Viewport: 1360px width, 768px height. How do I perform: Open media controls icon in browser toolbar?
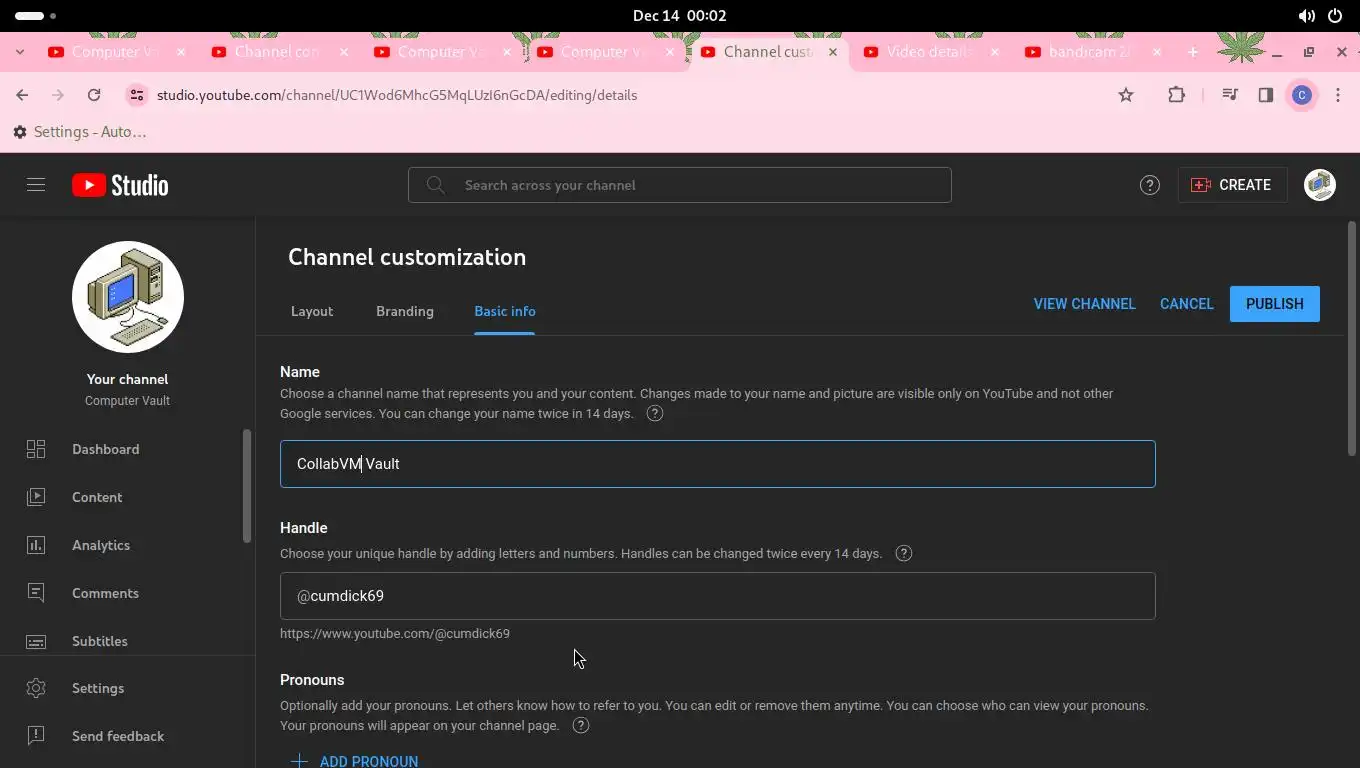(x=1230, y=95)
